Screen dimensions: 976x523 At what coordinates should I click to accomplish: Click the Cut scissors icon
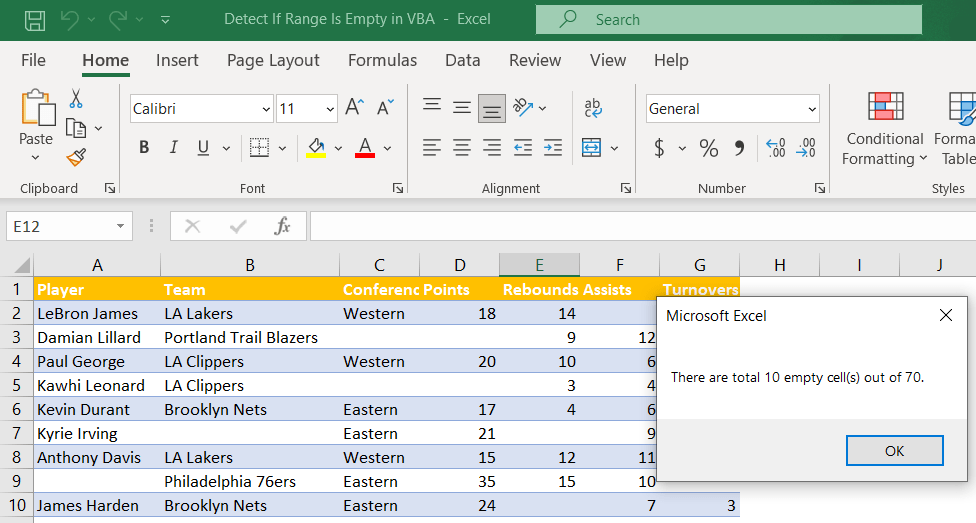tap(76, 99)
